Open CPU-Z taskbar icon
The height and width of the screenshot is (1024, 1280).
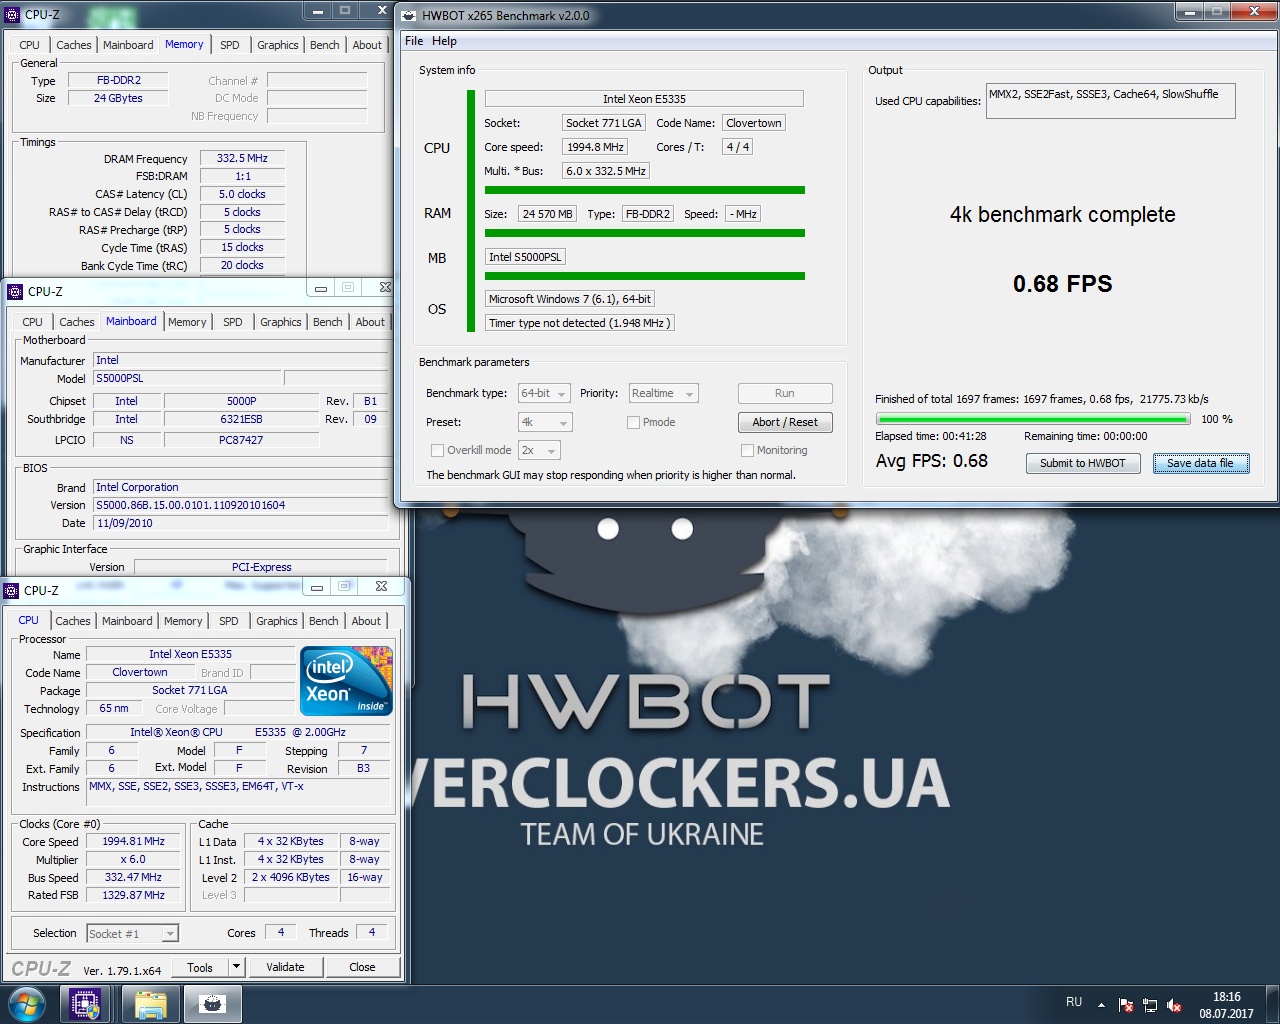[85, 1004]
